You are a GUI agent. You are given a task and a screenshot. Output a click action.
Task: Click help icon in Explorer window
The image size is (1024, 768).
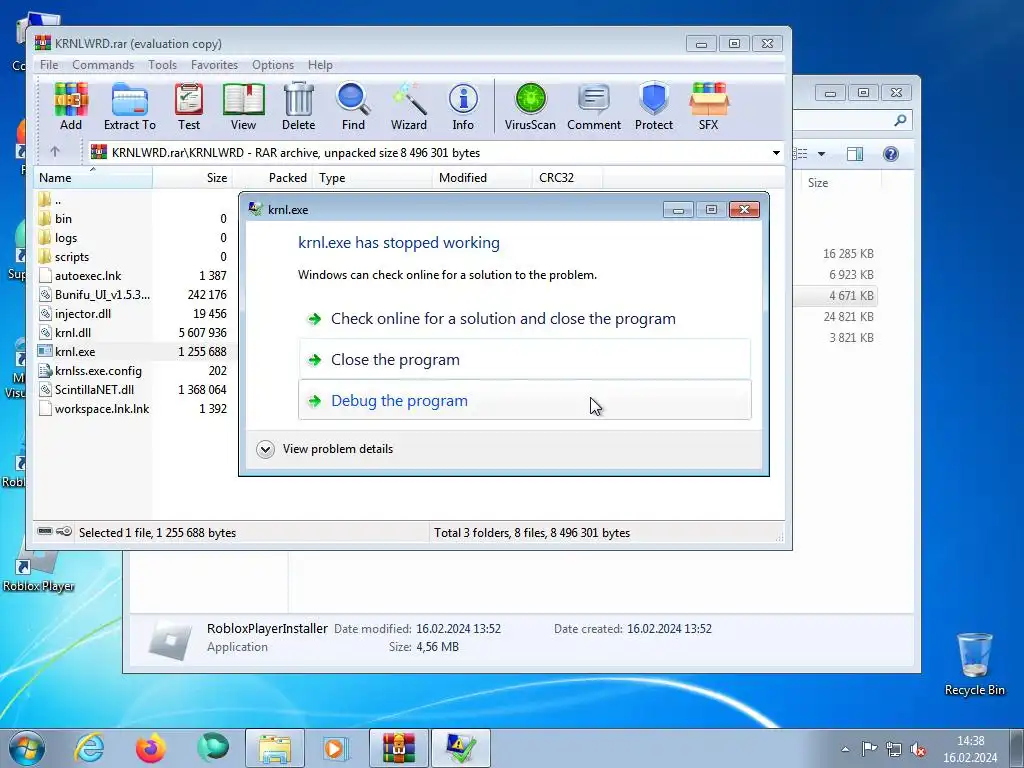[x=890, y=153]
